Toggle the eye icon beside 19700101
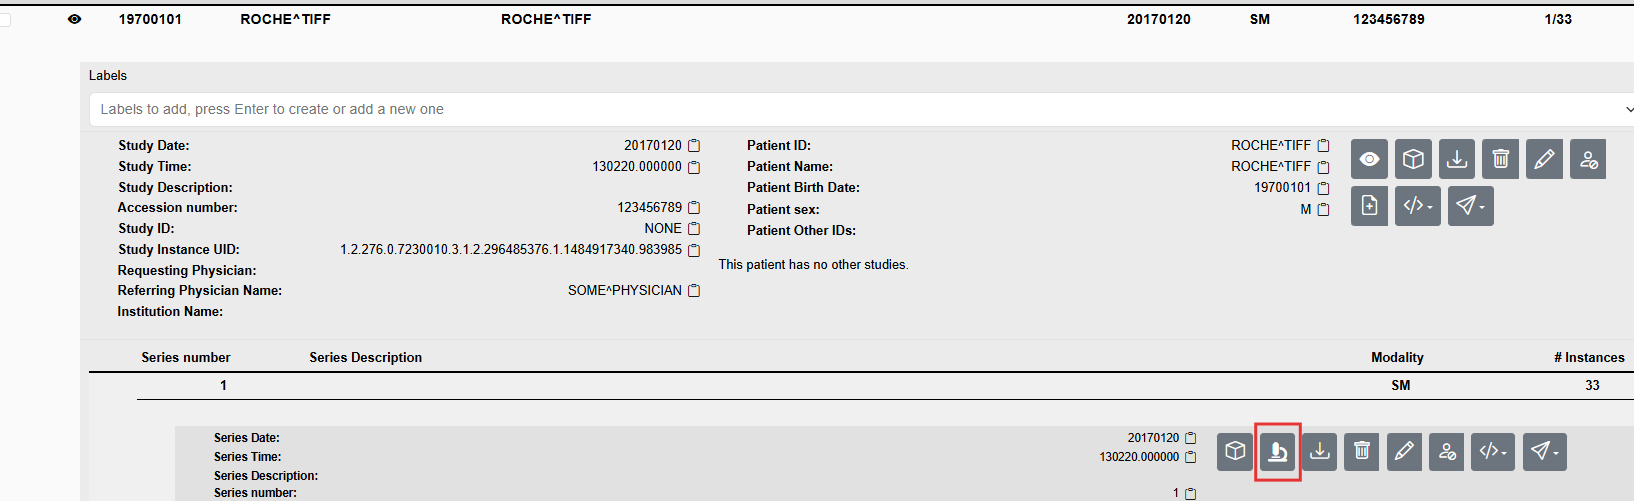The width and height of the screenshot is (1634, 501). click(x=74, y=19)
